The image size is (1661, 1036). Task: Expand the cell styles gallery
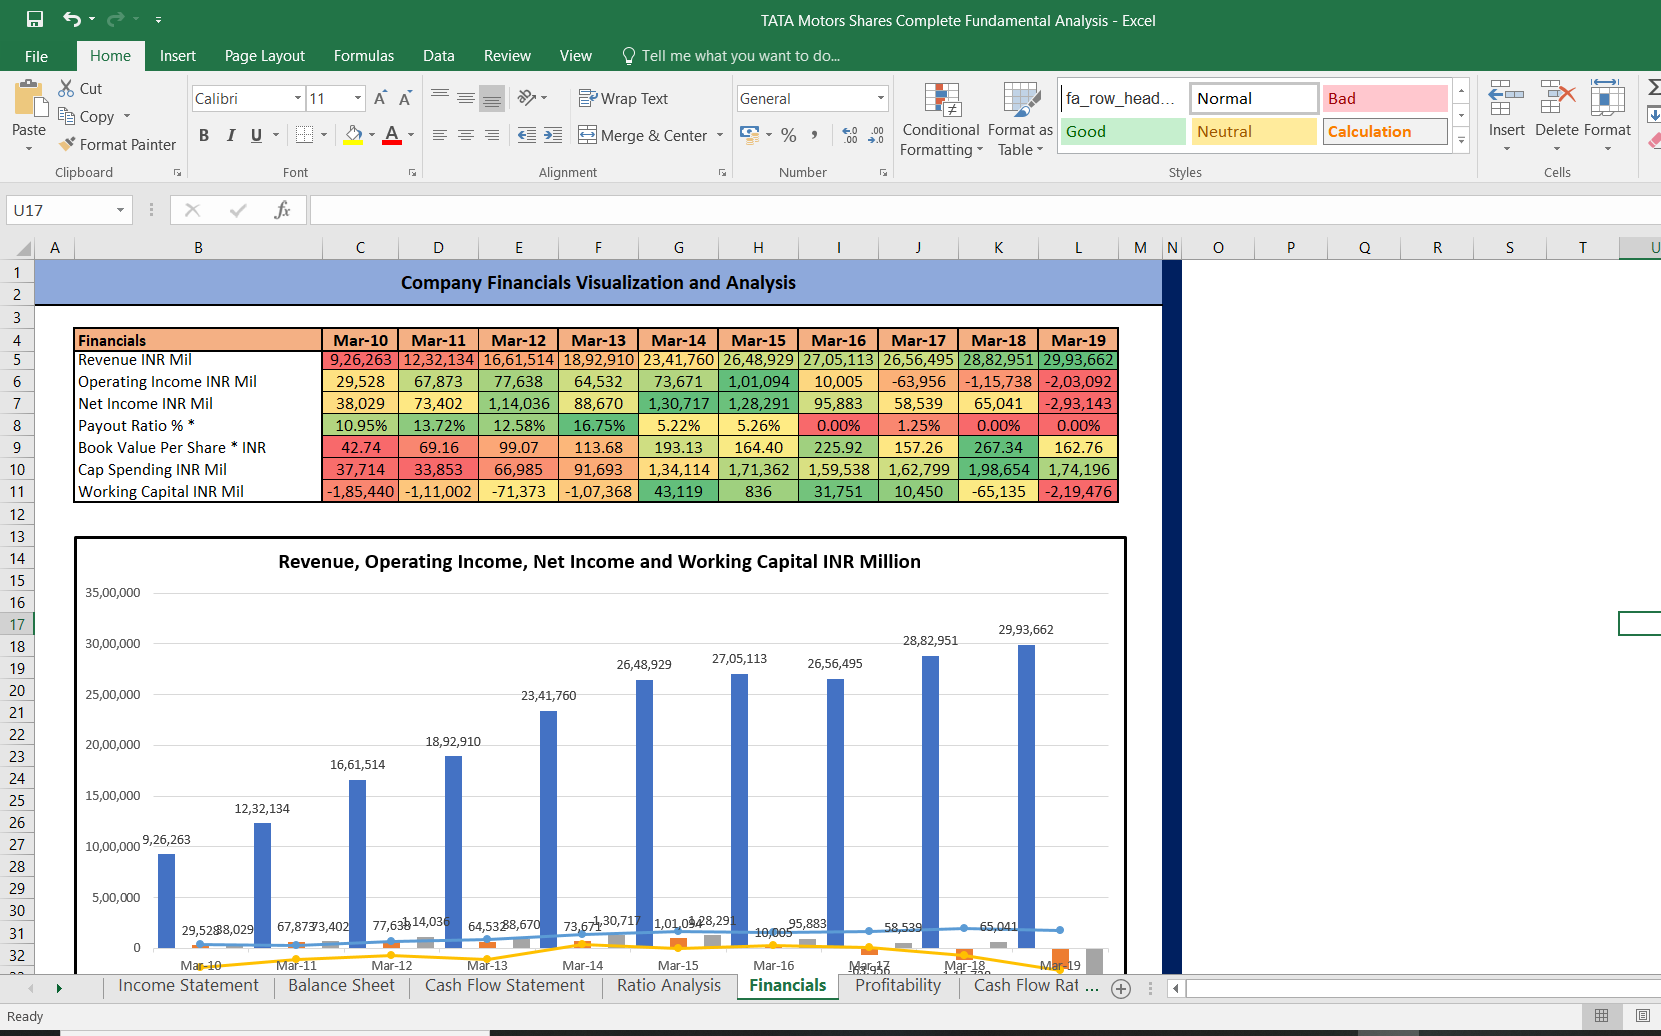point(1461,141)
